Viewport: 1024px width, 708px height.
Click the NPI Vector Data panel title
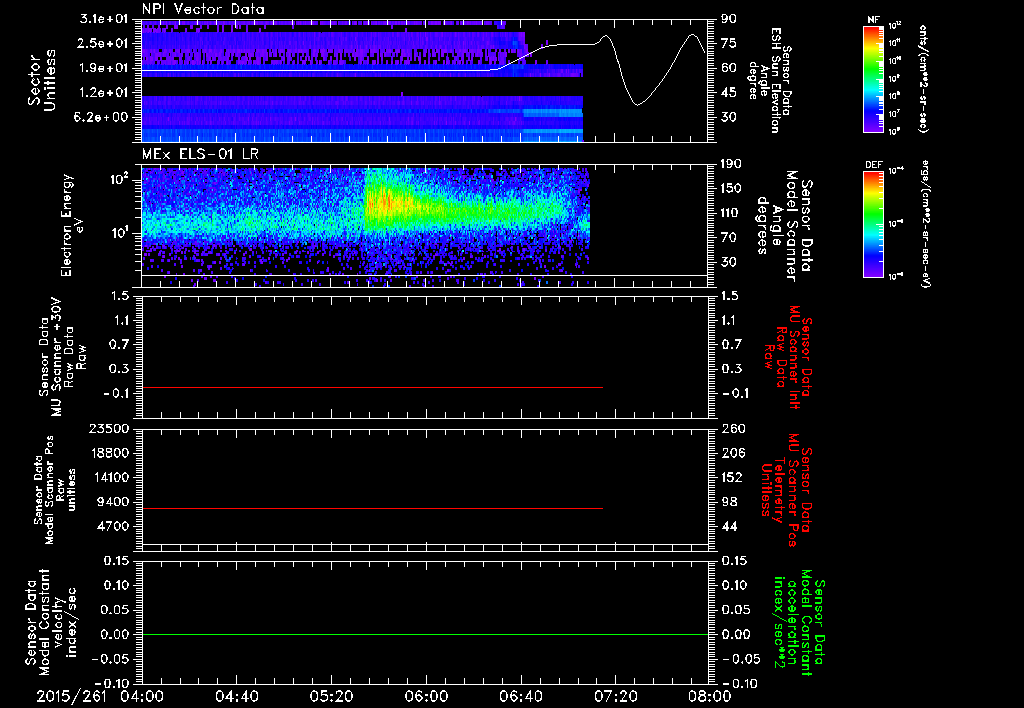[203, 9]
